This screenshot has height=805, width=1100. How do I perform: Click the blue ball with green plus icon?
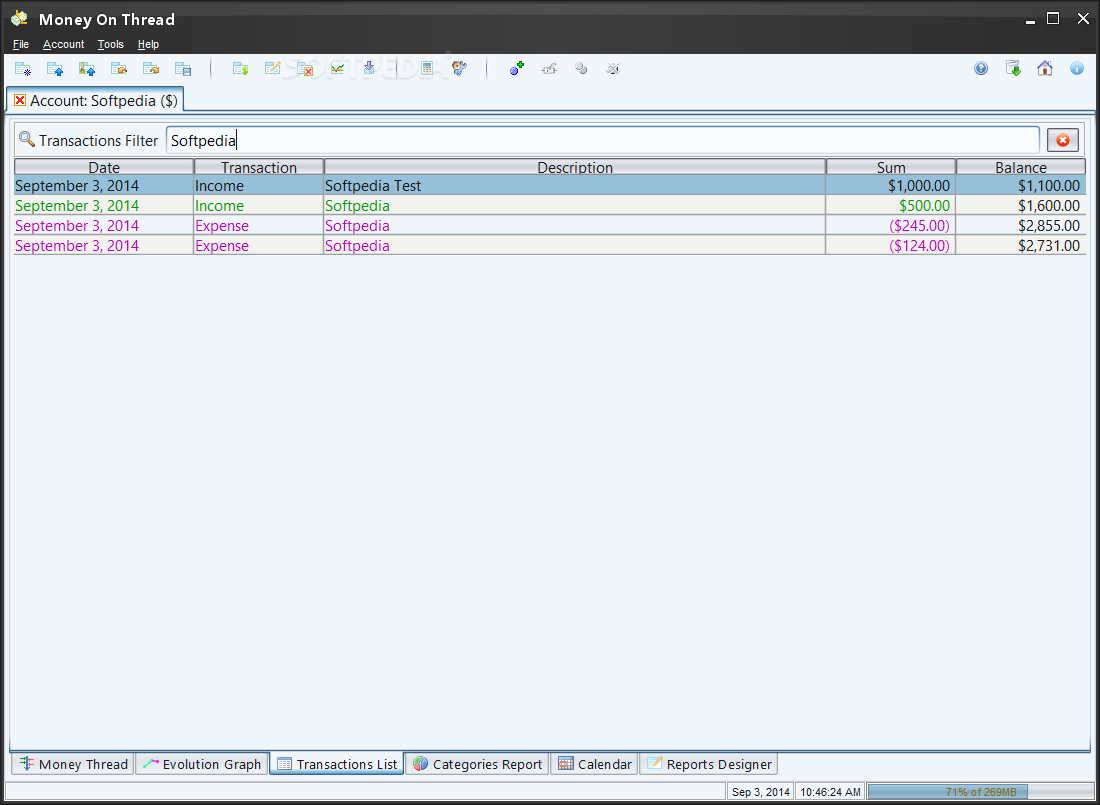pyautogui.click(x=517, y=69)
